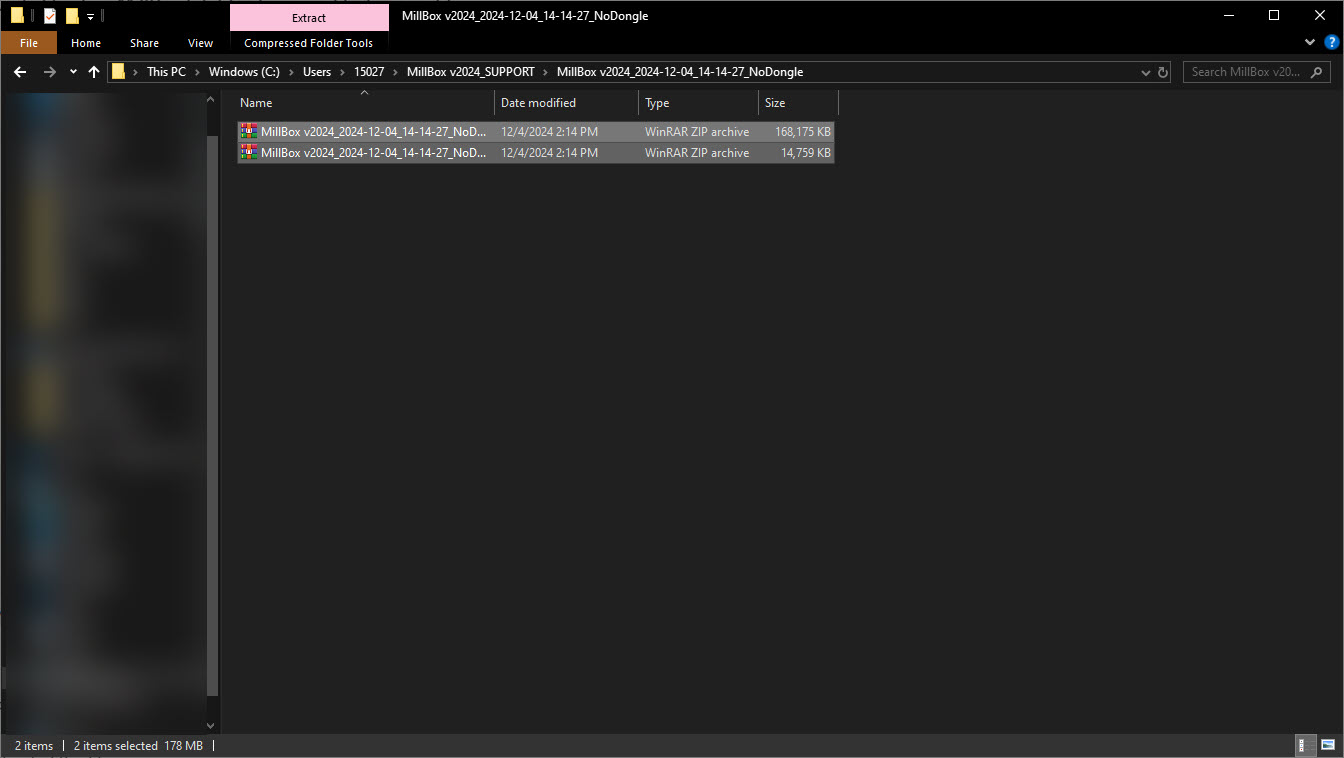The height and width of the screenshot is (758, 1344).
Task: Open the recent locations dropdown
Action: click(73, 72)
